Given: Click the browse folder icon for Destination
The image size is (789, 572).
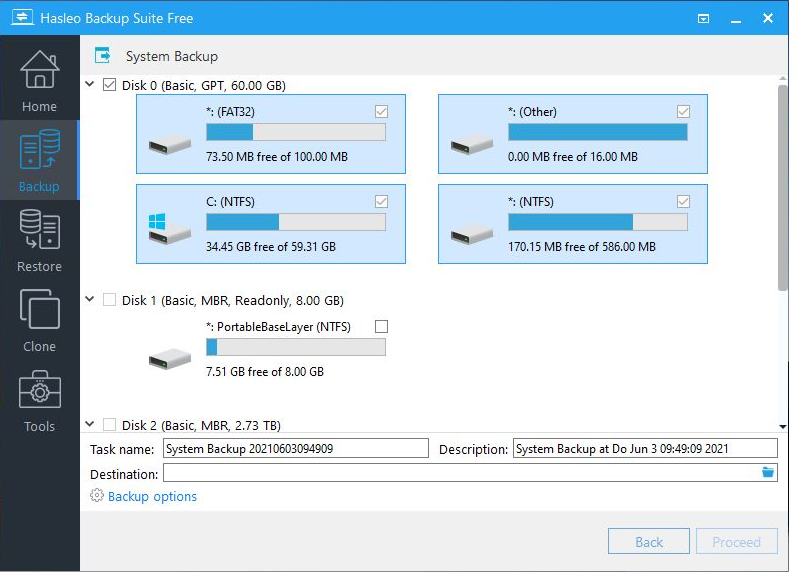Looking at the screenshot, I should point(767,472).
